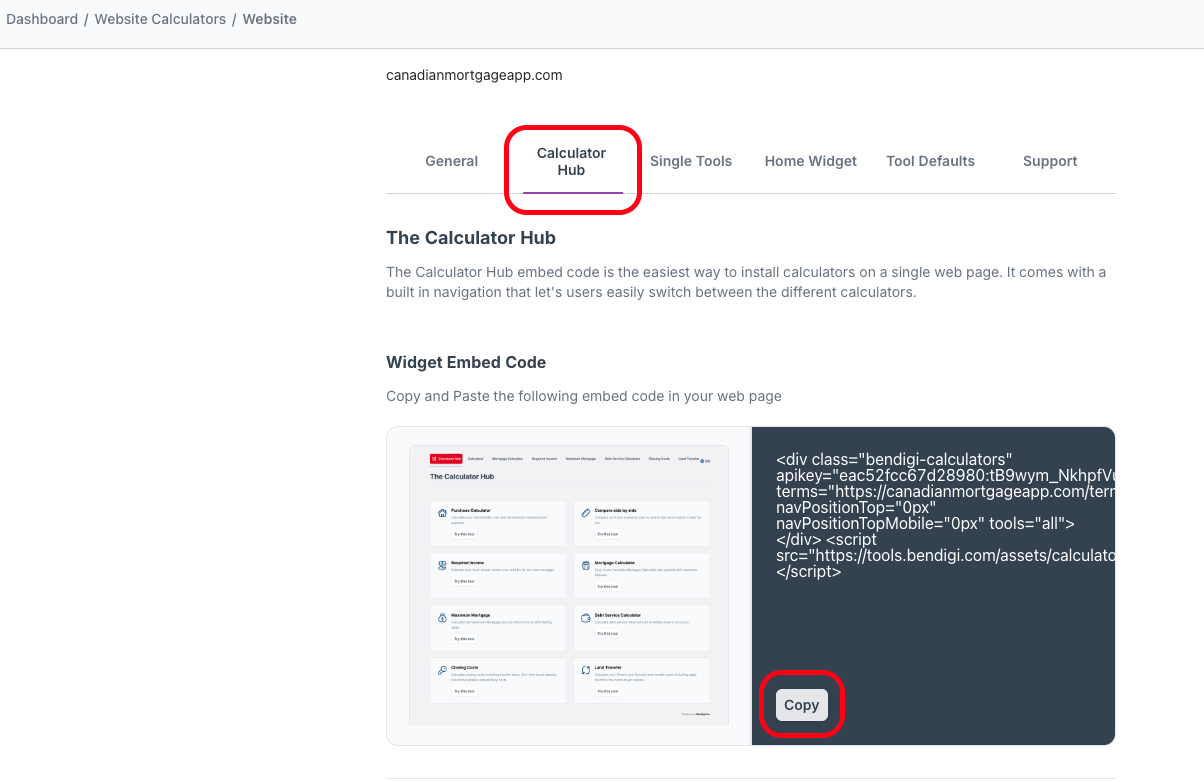Switch to the Single Tools tab
This screenshot has height=782, width=1204.
click(691, 161)
